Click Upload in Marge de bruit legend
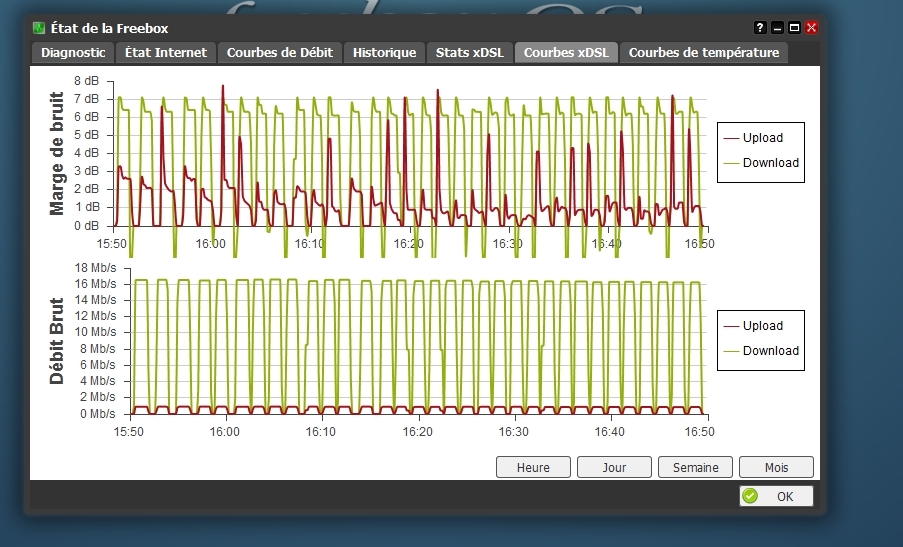 pyautogui.click(x=762, y=138)
